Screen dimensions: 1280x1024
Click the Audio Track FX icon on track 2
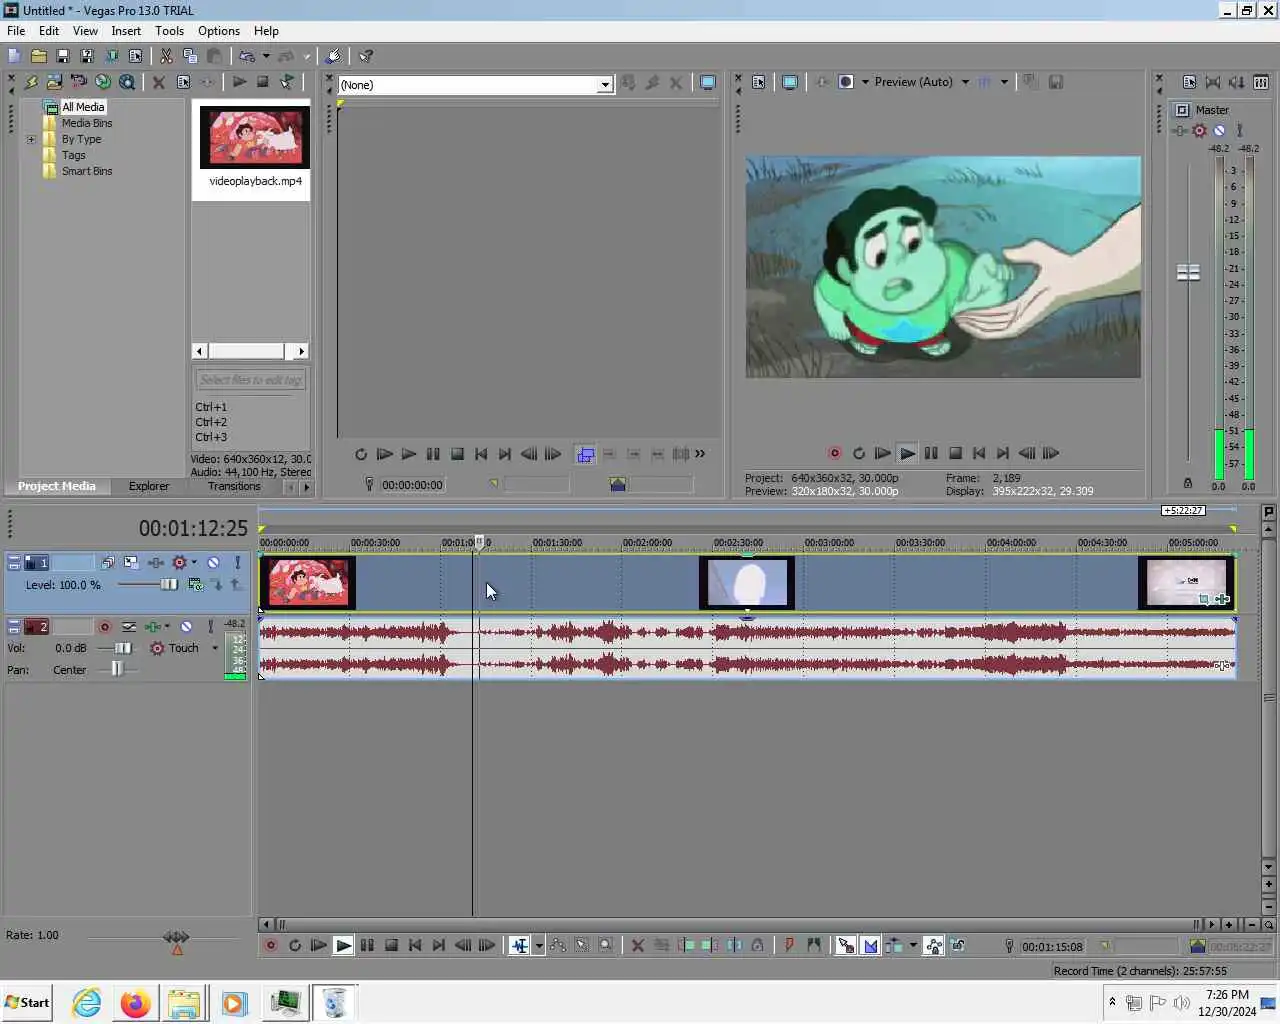[152, 626]
